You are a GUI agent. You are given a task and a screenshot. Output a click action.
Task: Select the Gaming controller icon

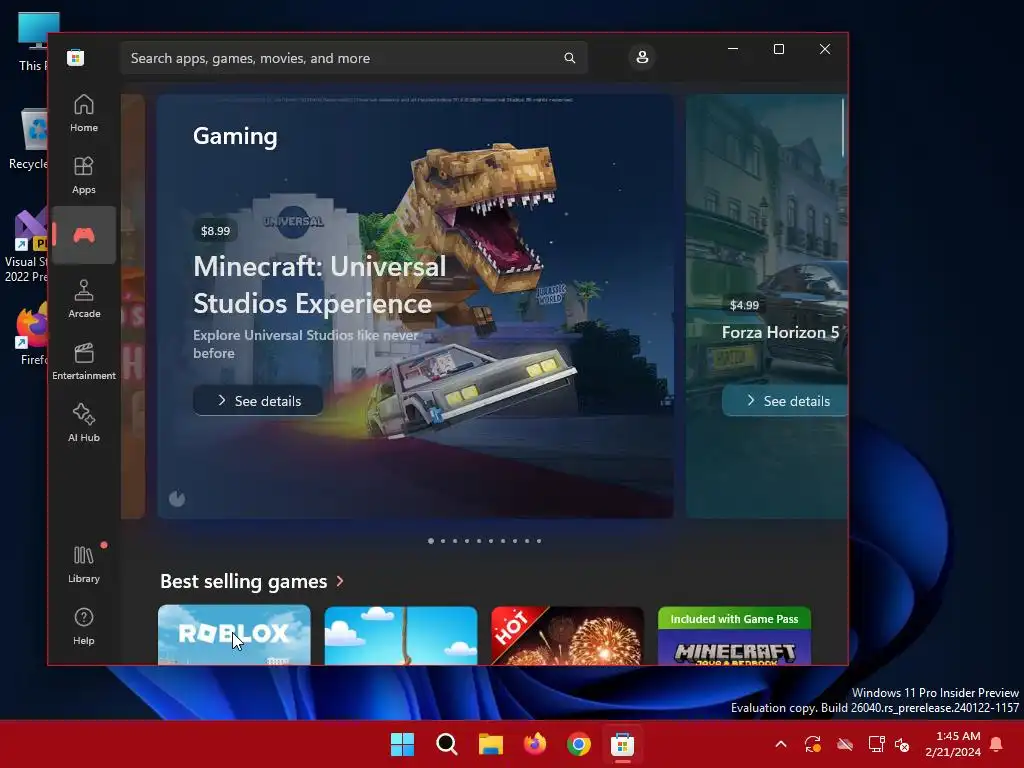click(84, 235)
